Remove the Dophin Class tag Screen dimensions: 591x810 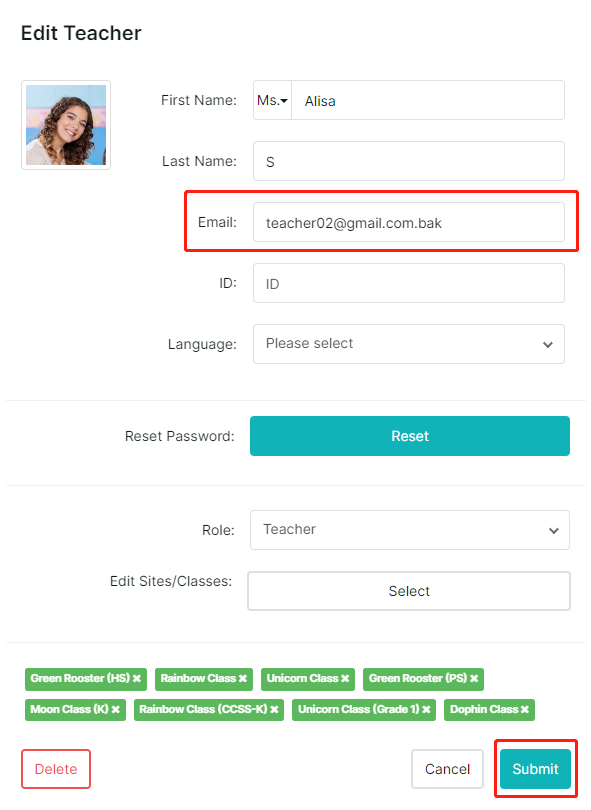(x=525, y=710)
